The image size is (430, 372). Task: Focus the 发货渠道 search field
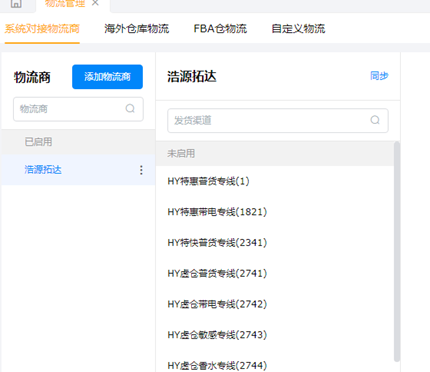point(278,120)
